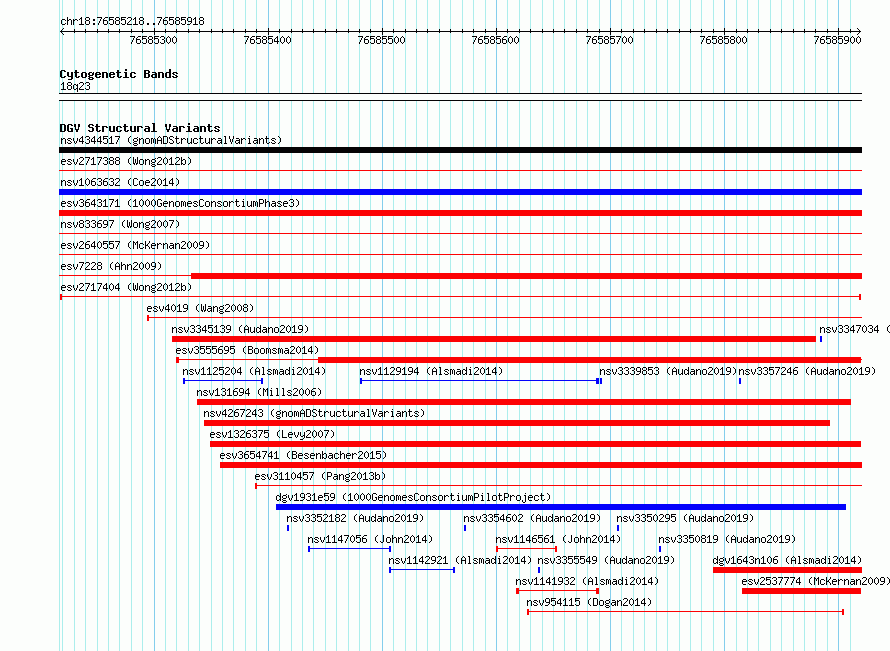890x651 pixels.
Task: Click the DGV Structural Variants track title
Action: point(140,128)
